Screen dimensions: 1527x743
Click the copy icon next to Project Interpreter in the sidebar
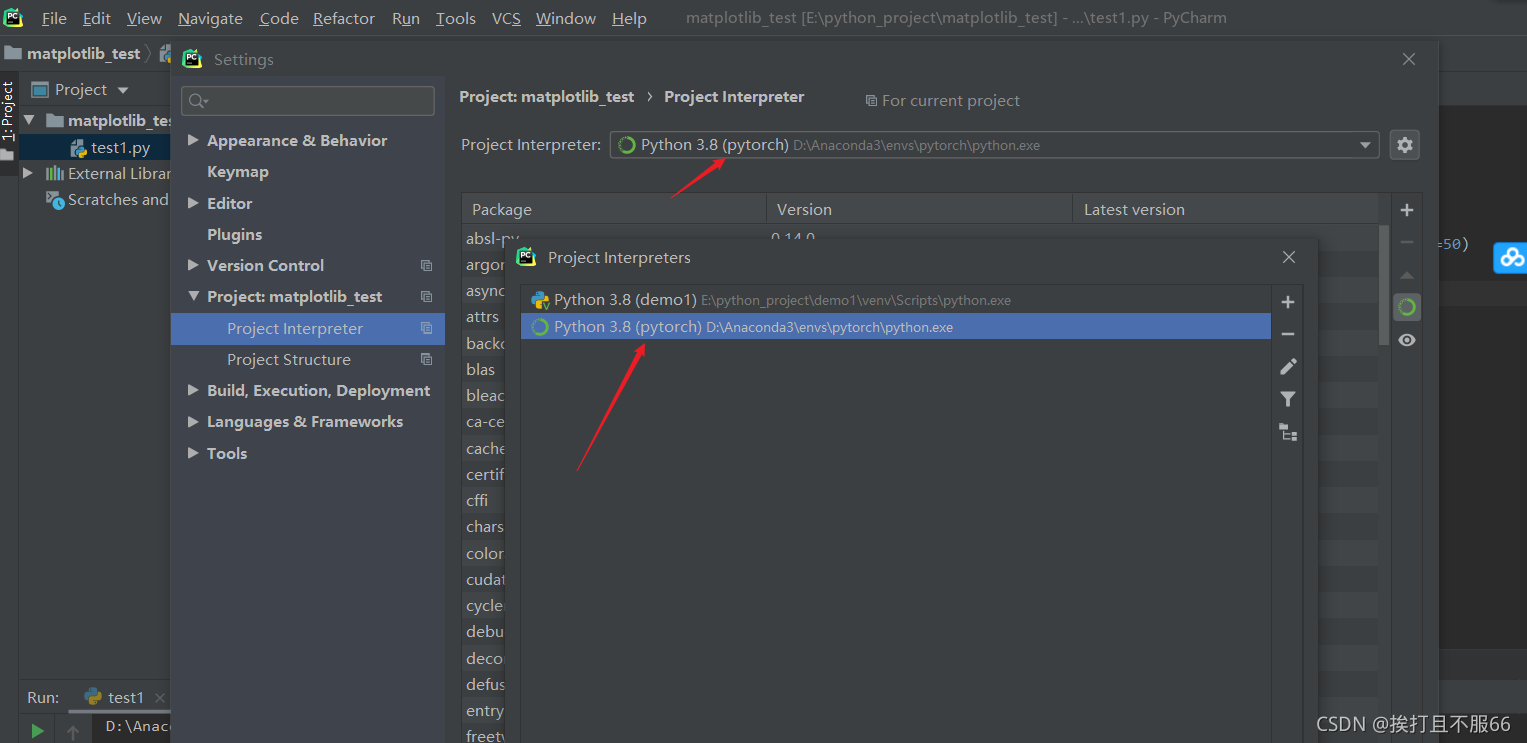point(427,328)
